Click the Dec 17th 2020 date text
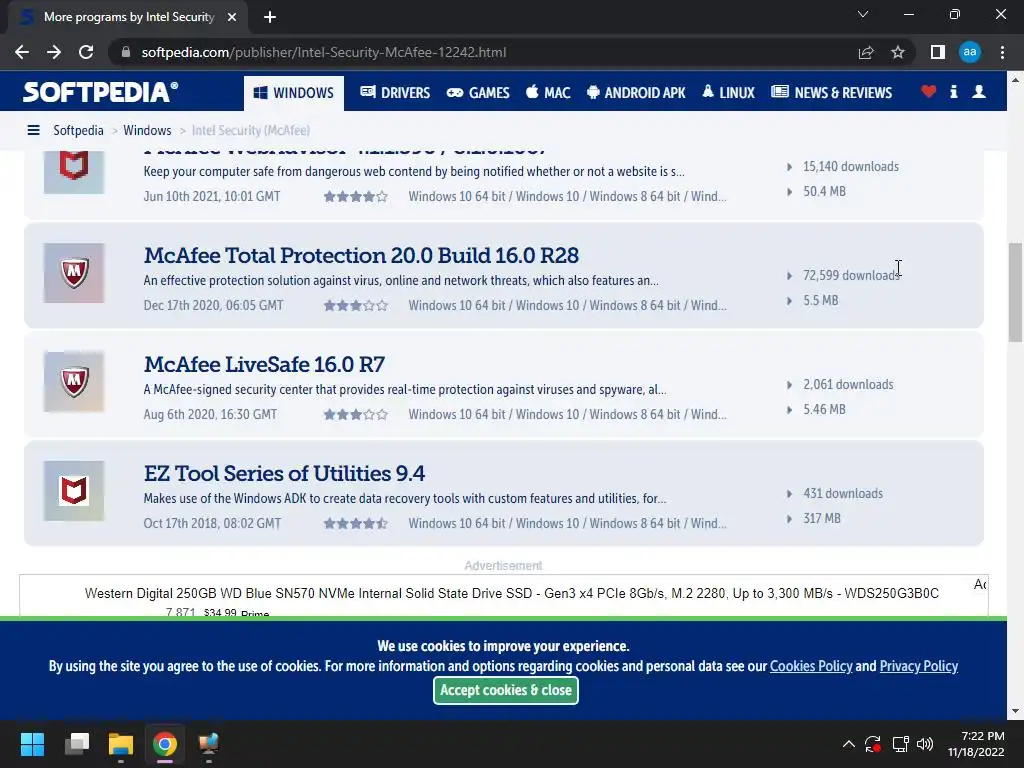The width and height of the screenshot is (1024, 768). pyautogui.click(x=214, y=306)
